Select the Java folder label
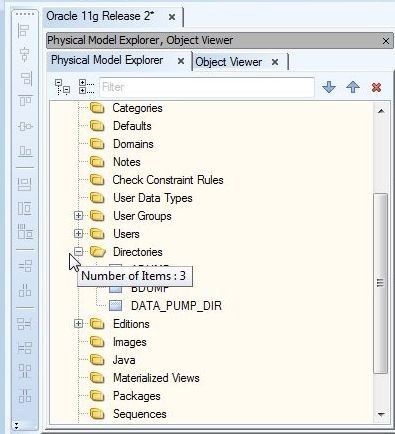 (x=124, y=360)
